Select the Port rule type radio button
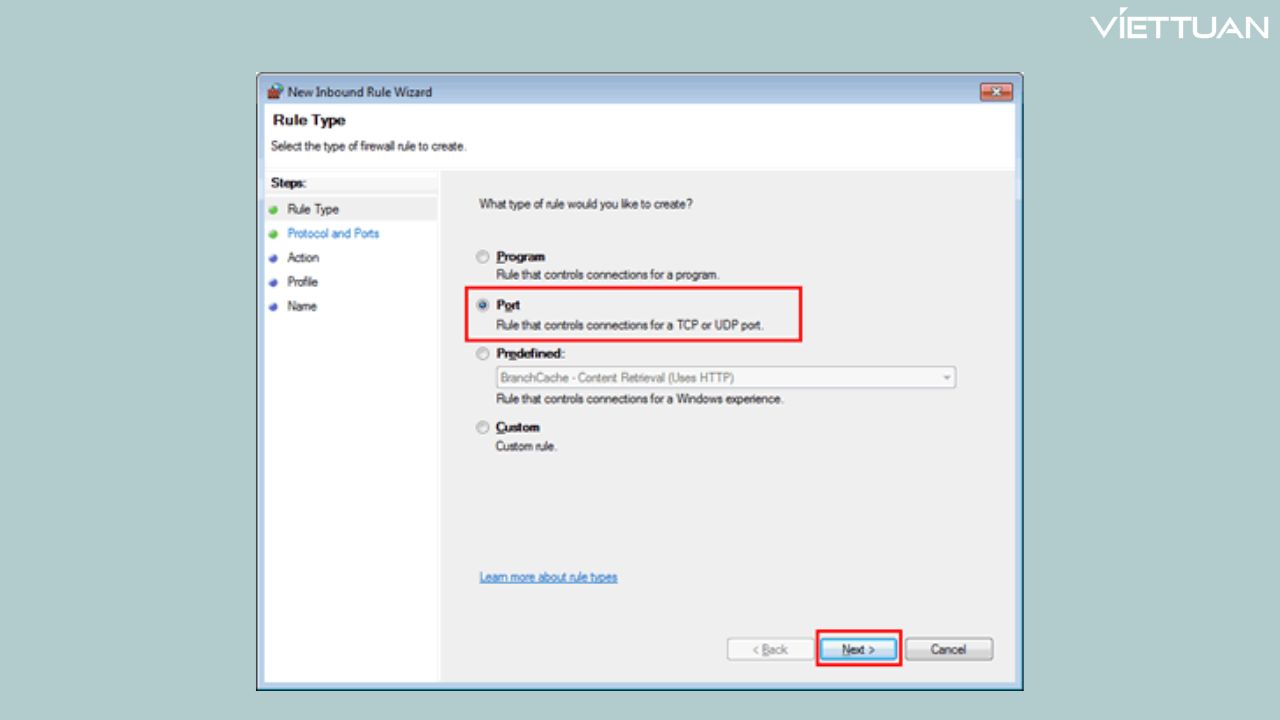The image size is (1280, 720). [x=484, y=305]
